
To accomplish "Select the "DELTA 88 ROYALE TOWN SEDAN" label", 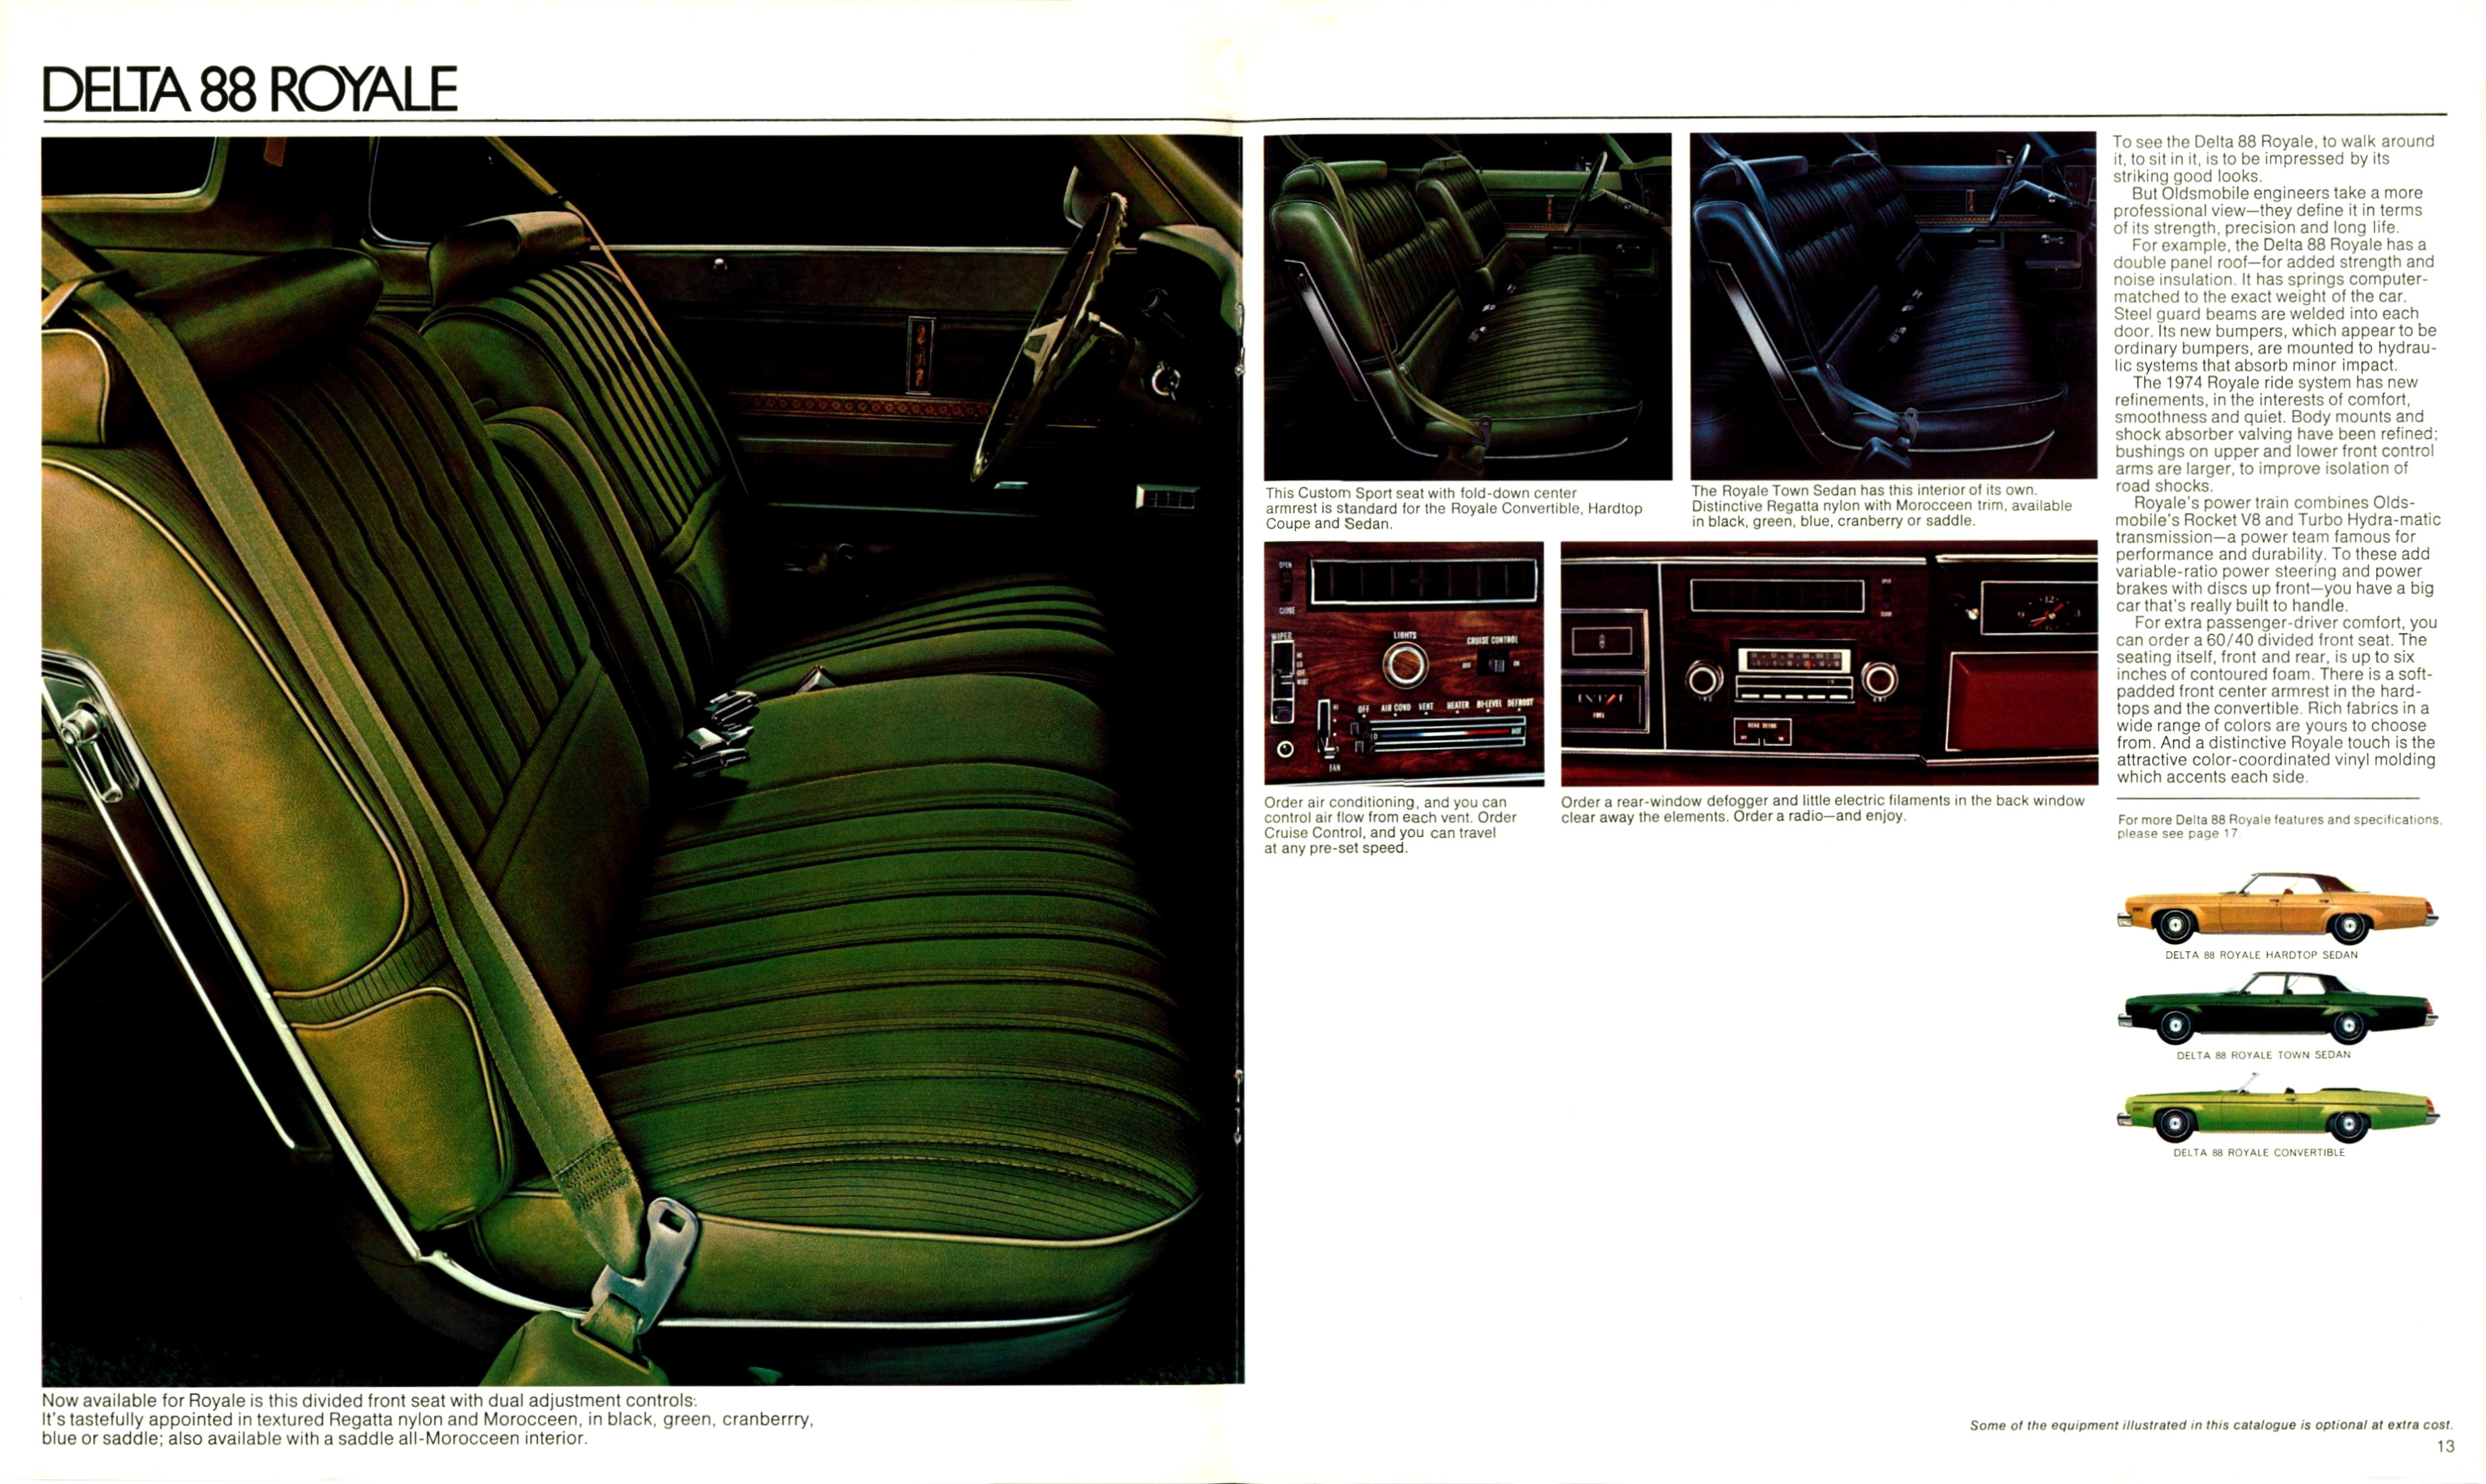I will [x=2263, y=1055].
